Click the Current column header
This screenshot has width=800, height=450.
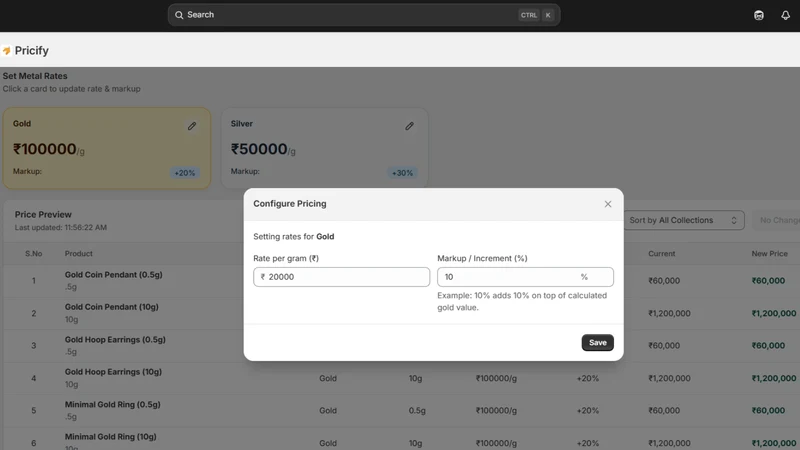[662, 254]
